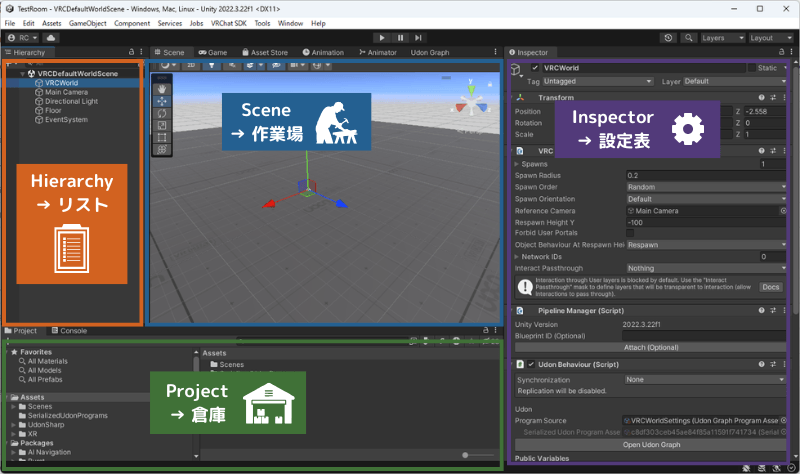
Task: Open the Undo History icon
Action: (x=668, y=38)
